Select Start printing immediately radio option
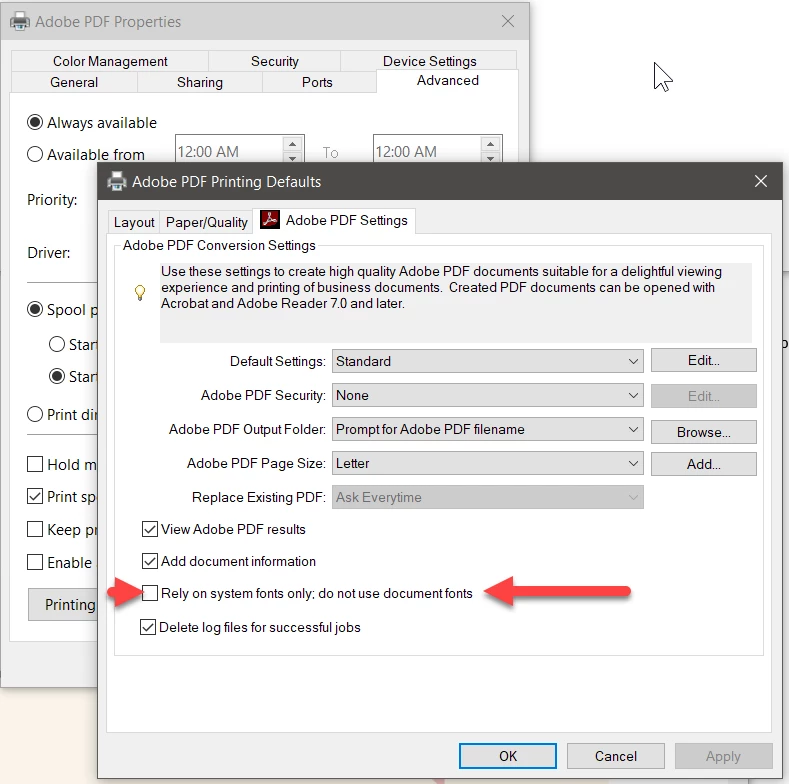Screen dimensions: 789x784 click(x=57, y=376)
